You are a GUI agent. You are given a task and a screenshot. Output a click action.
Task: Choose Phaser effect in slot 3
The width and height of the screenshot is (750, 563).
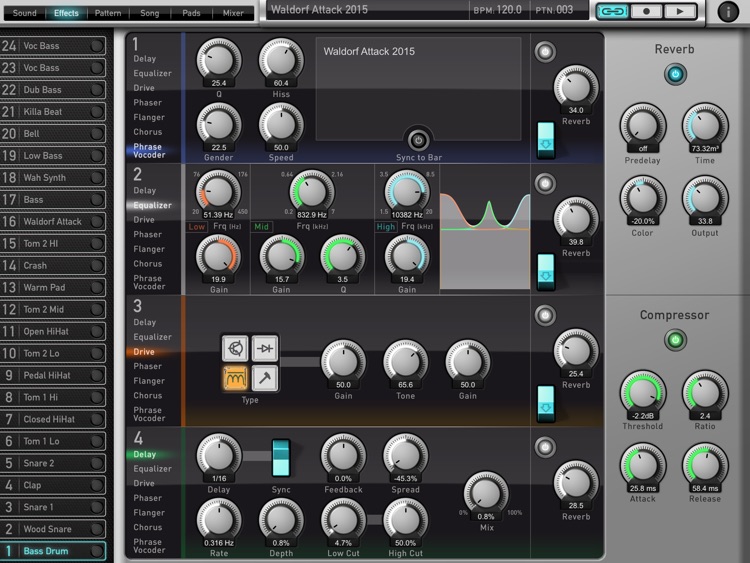(x=147, y=366)
